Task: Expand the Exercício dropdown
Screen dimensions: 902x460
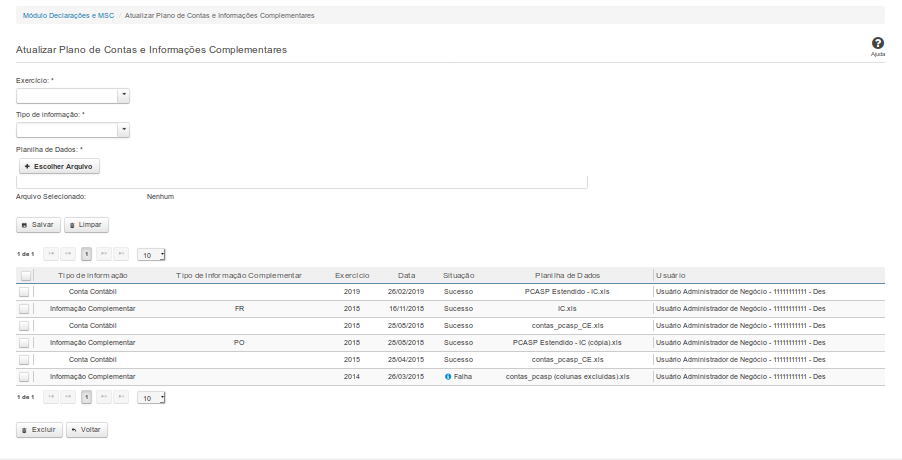Action: point(124,96)
